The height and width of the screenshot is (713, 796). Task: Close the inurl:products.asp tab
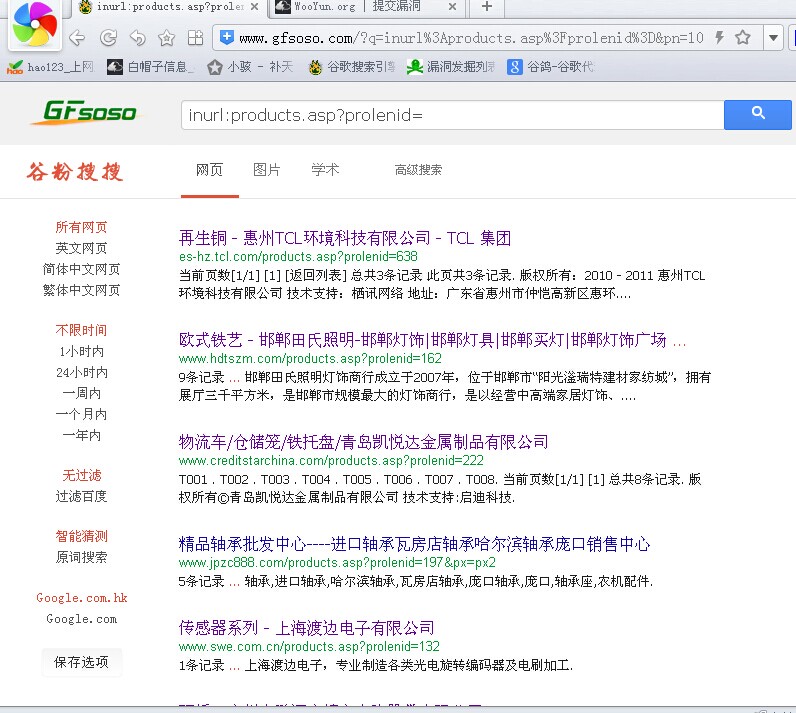[x=254, y=7]
